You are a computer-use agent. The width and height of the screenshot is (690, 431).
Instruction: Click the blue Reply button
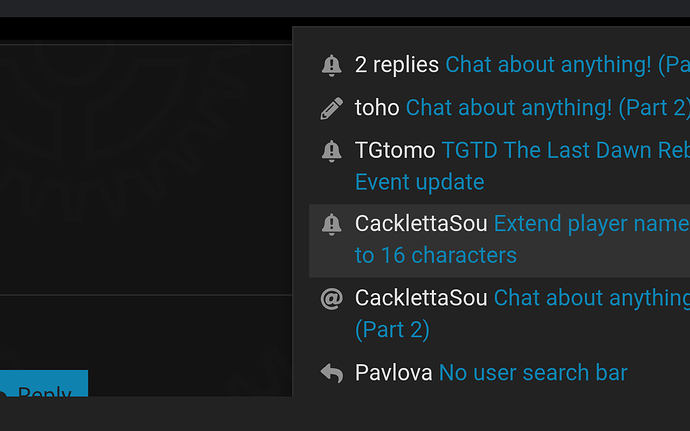point(44,383)
